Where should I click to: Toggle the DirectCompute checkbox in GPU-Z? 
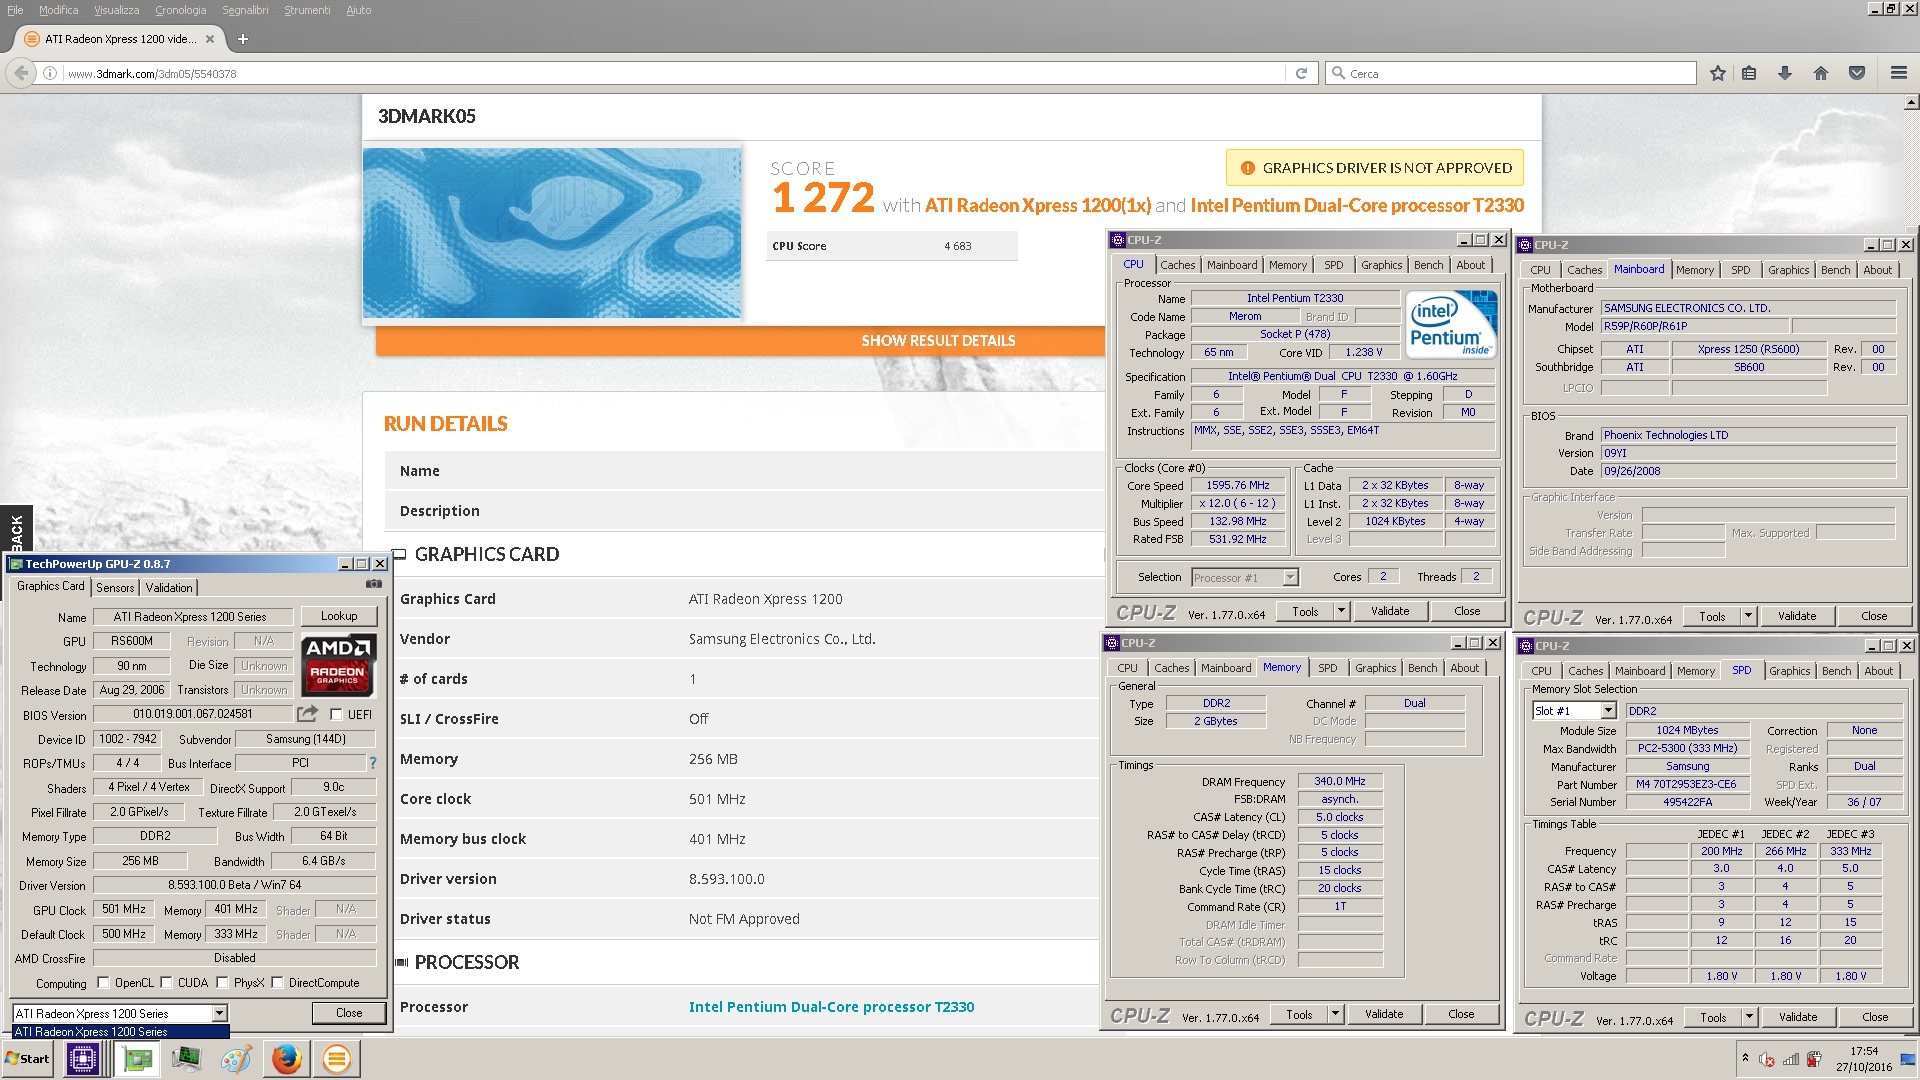pyautogui.click(x=277, y=982)
